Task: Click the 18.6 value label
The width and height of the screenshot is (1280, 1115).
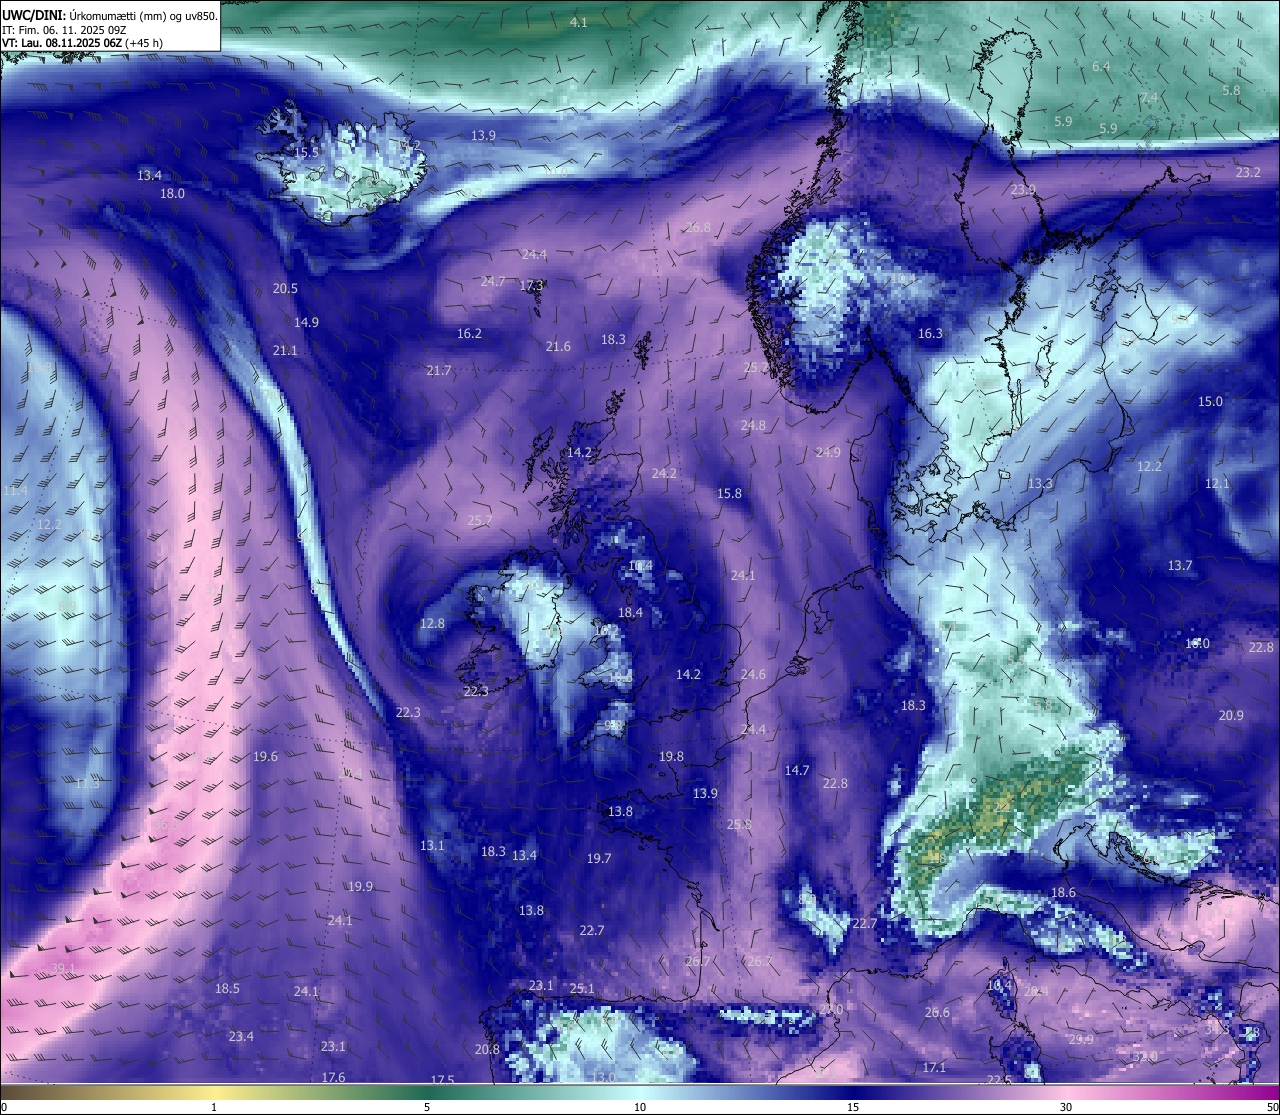Action: (1063, 892)
